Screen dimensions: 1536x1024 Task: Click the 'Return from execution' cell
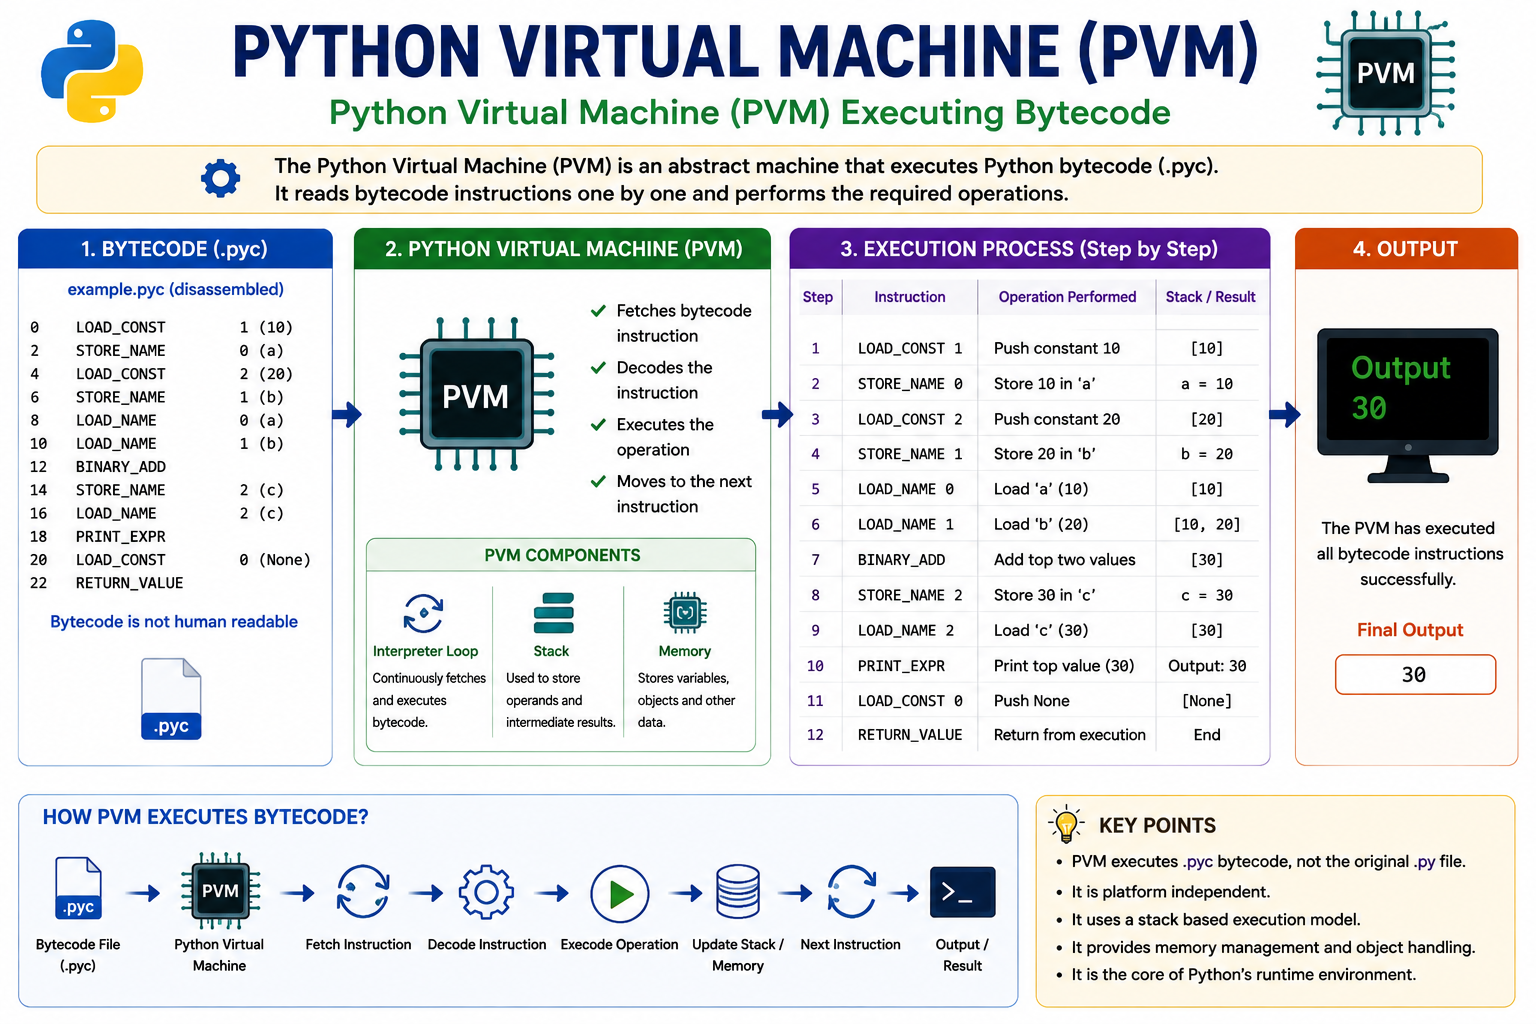1070,735
